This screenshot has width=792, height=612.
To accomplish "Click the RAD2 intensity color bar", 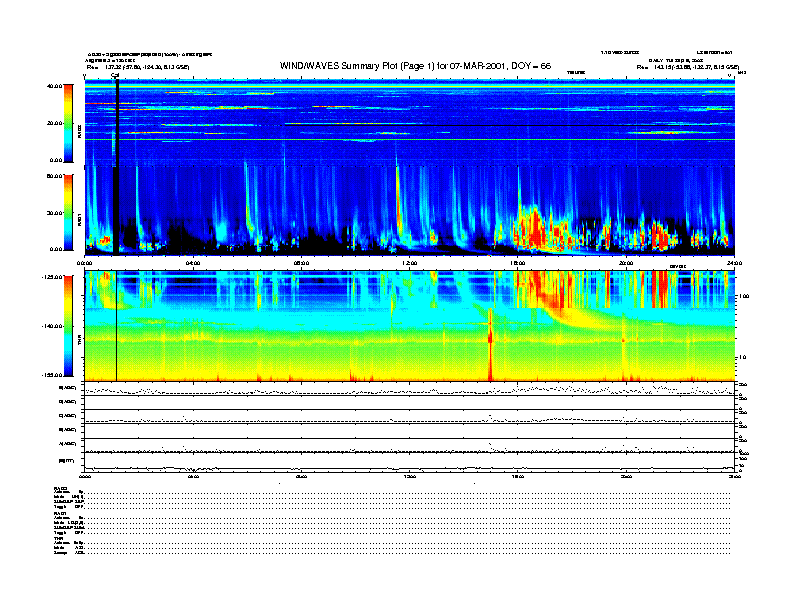I will tap(68, 123).
